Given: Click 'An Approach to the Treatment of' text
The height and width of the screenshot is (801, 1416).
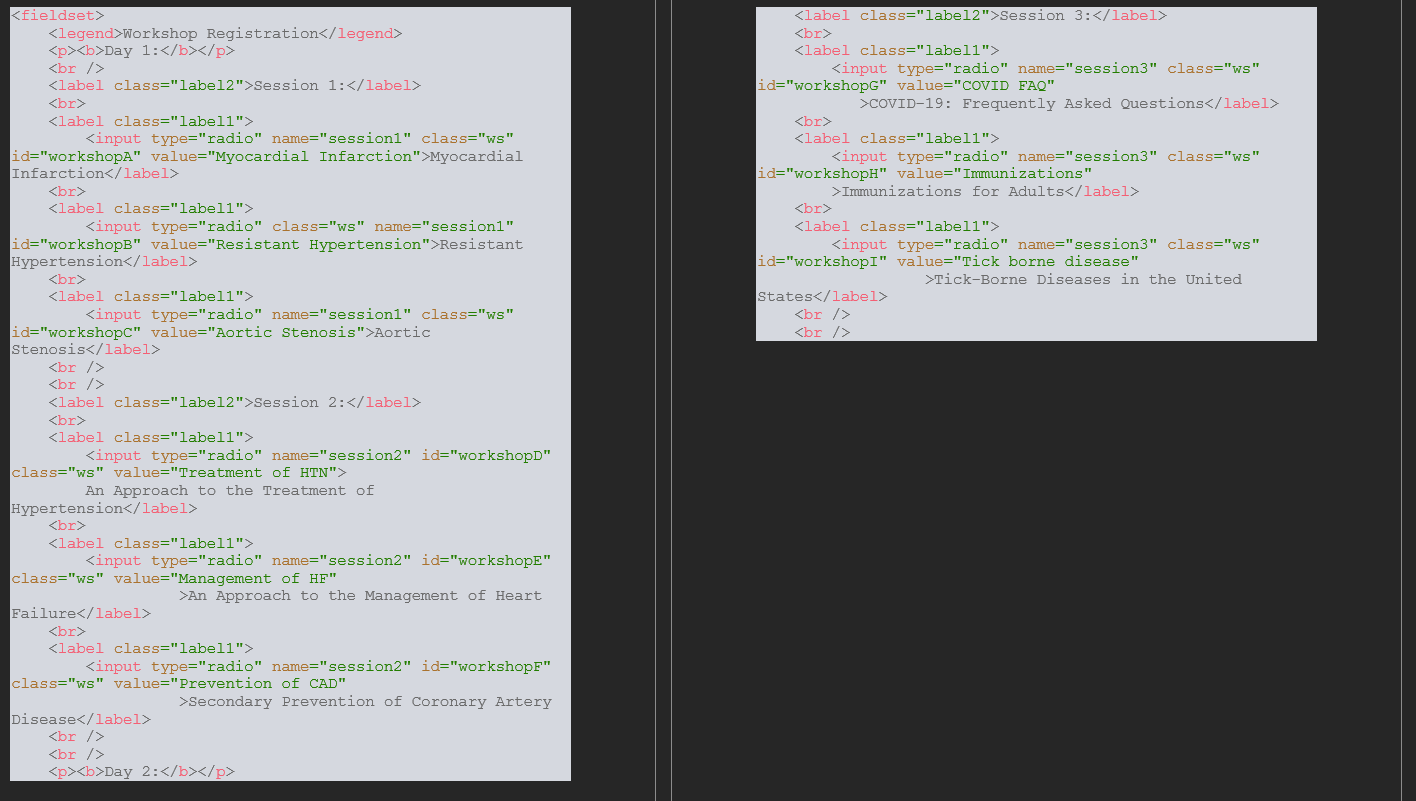Looking at the screenshot, I should (230, 491).
